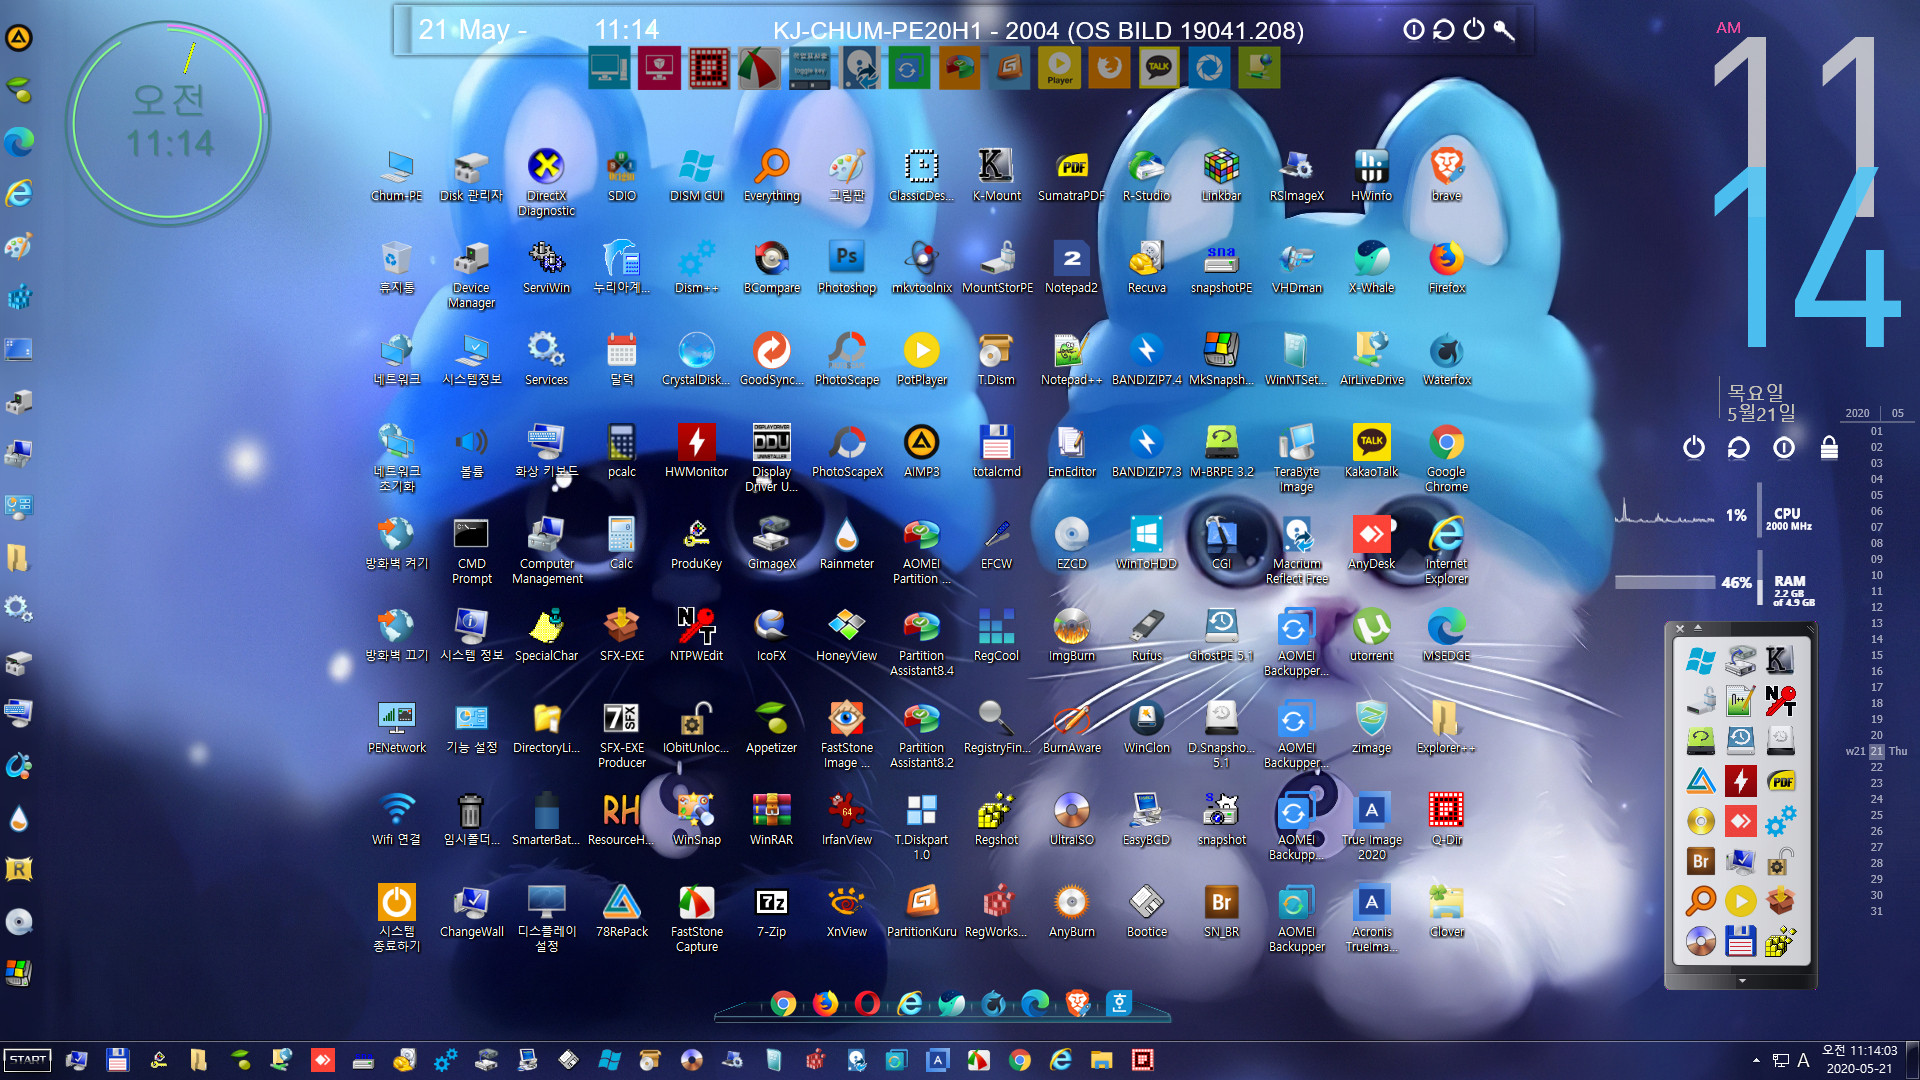Open the KakaoTalk desktop shortcut

pos(1371,452)
